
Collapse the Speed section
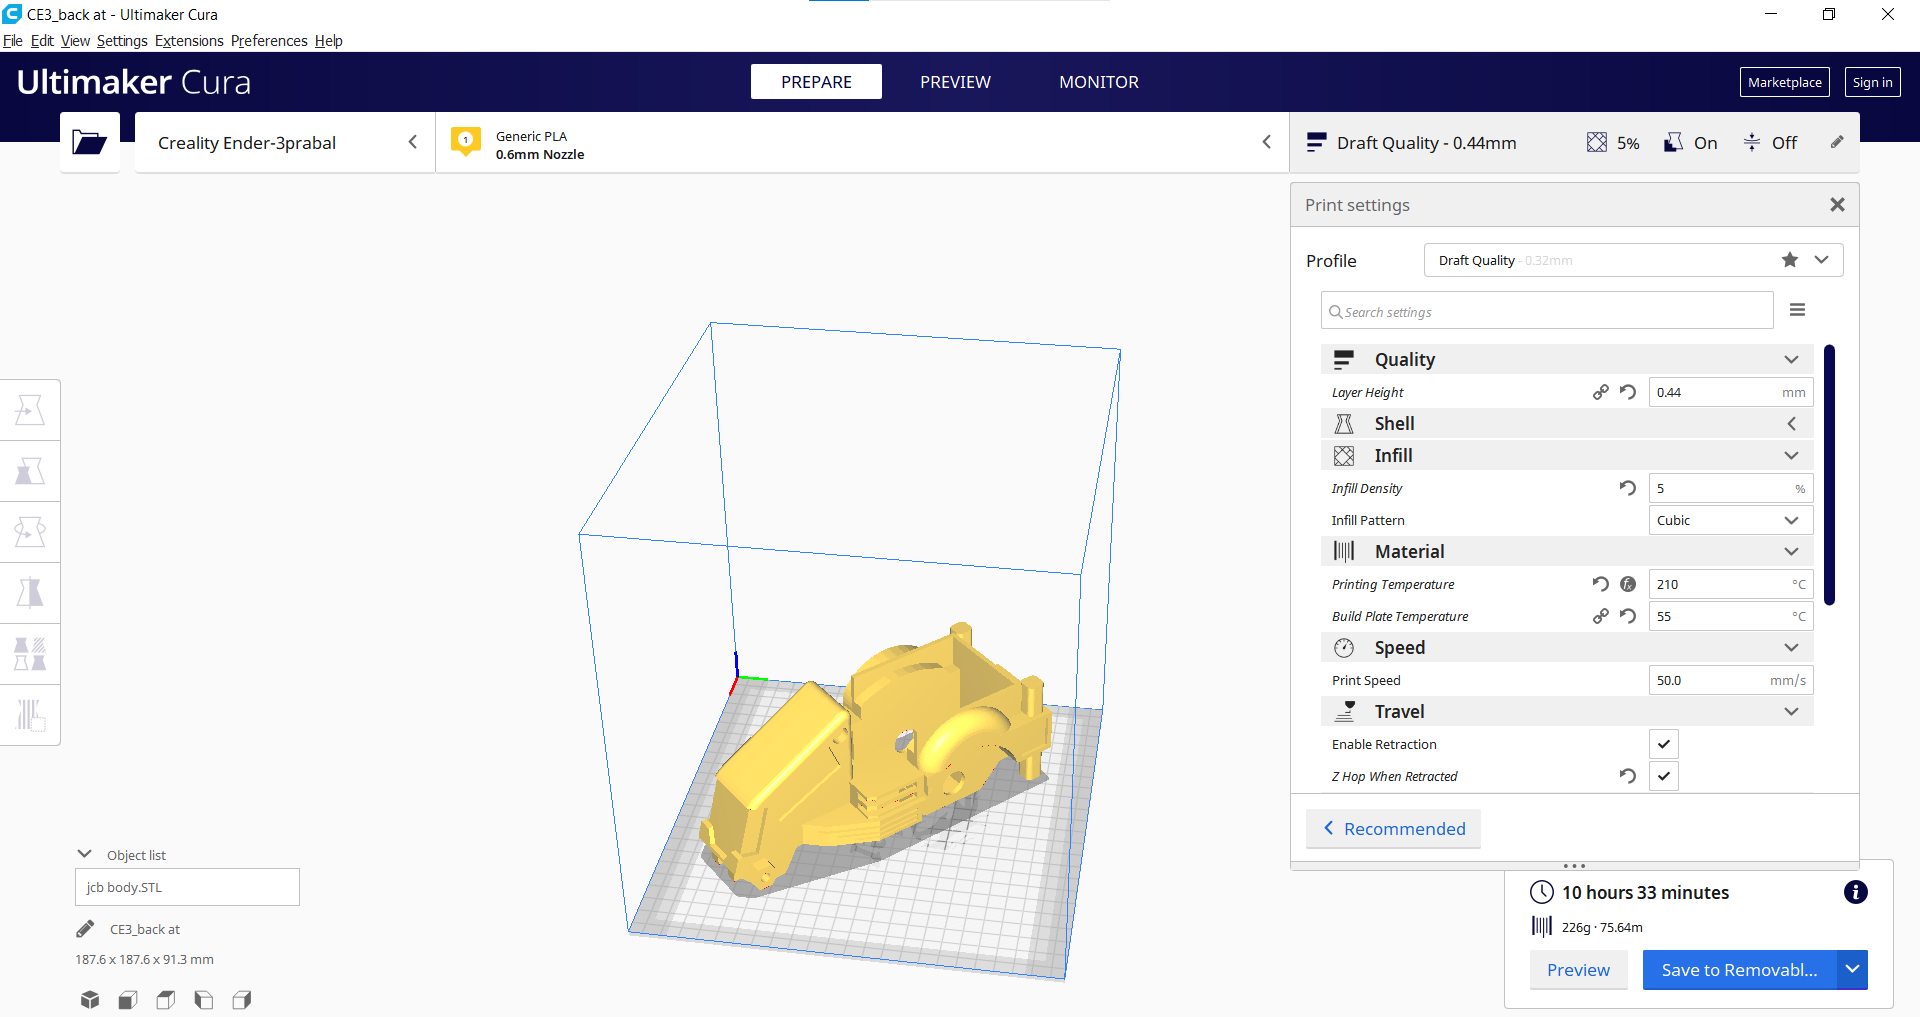click(x=1567, y=647)
